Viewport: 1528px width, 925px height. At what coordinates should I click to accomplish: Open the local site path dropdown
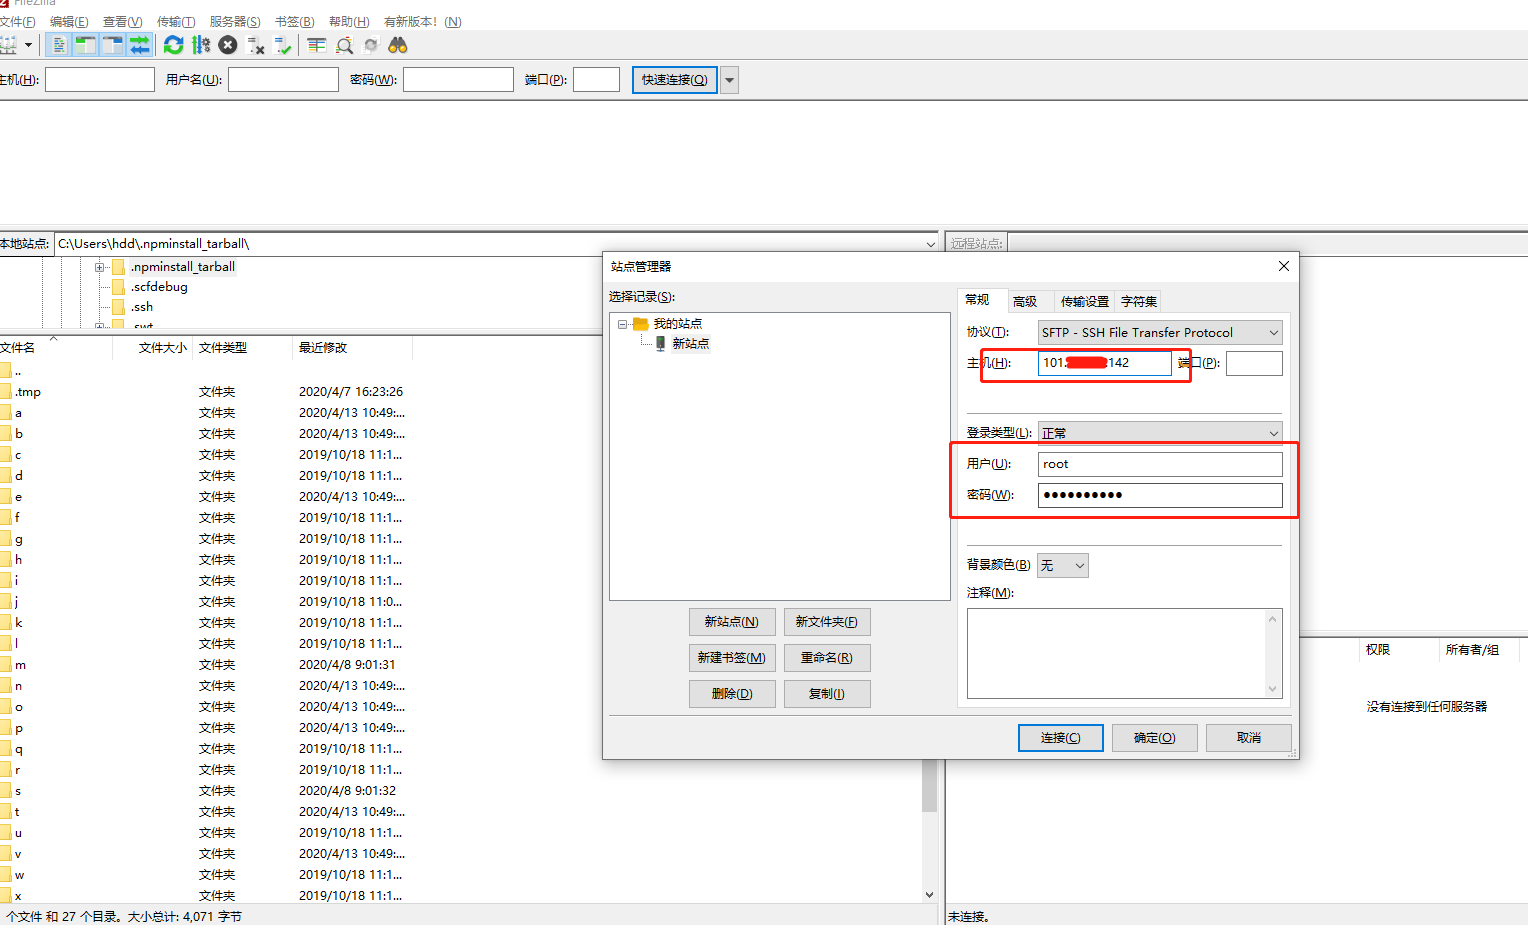point(930,243)
